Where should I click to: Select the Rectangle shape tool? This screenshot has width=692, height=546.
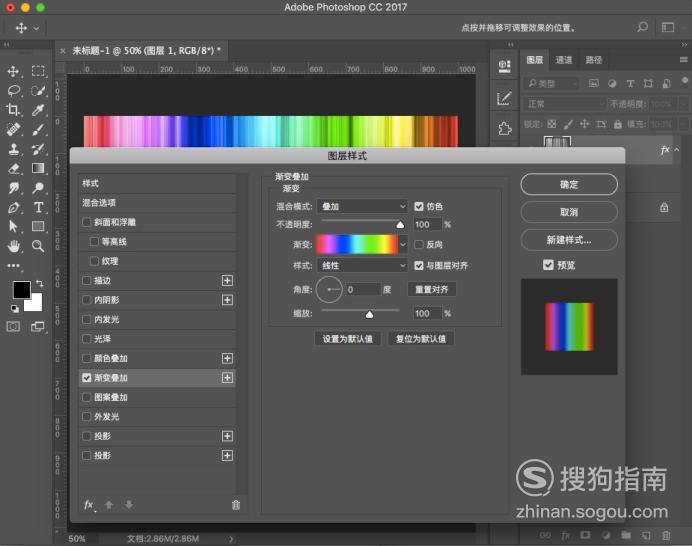click(x=38, y=226)
